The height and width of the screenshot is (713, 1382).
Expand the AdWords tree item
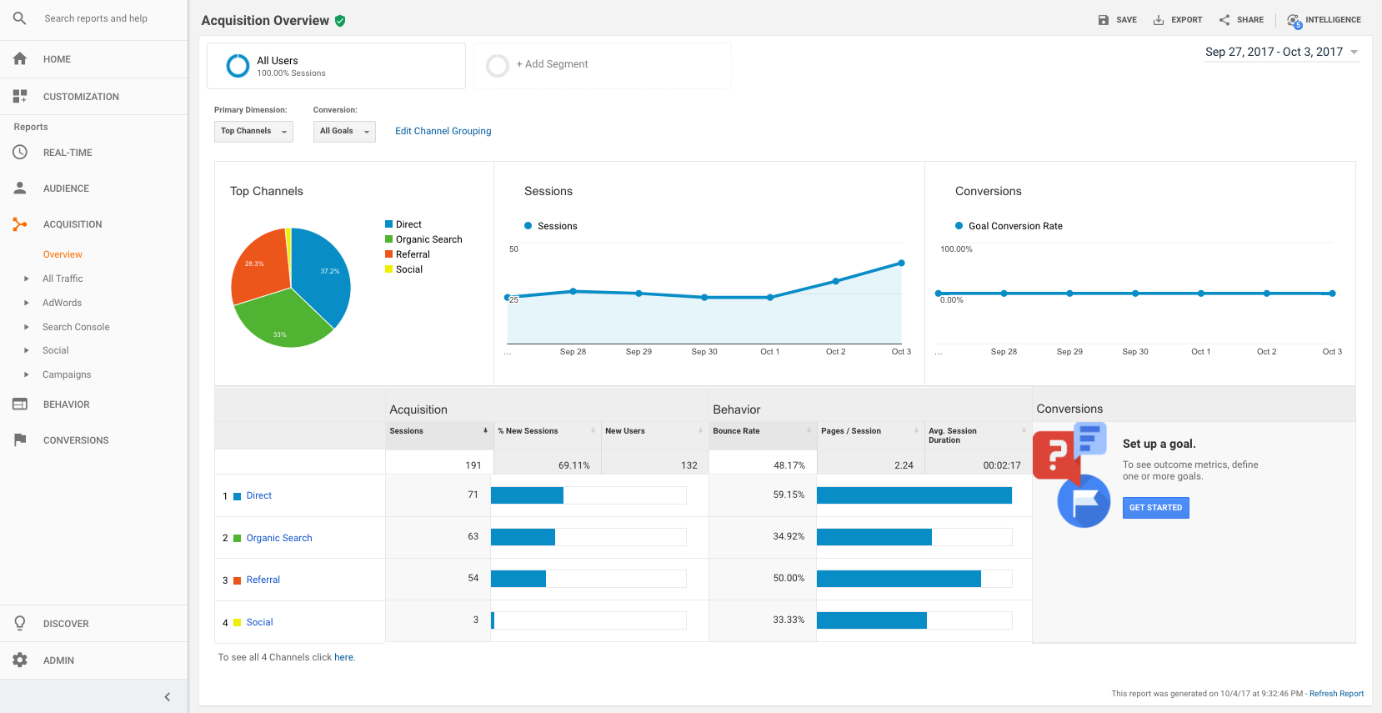(x=27, y=303)
